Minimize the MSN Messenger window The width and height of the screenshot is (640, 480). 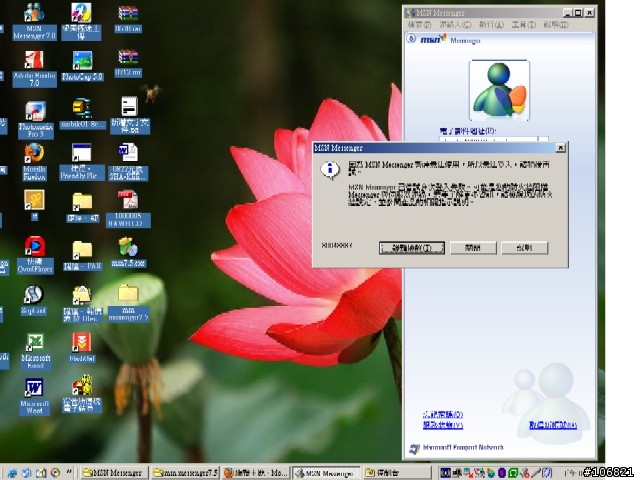point(568,13)
